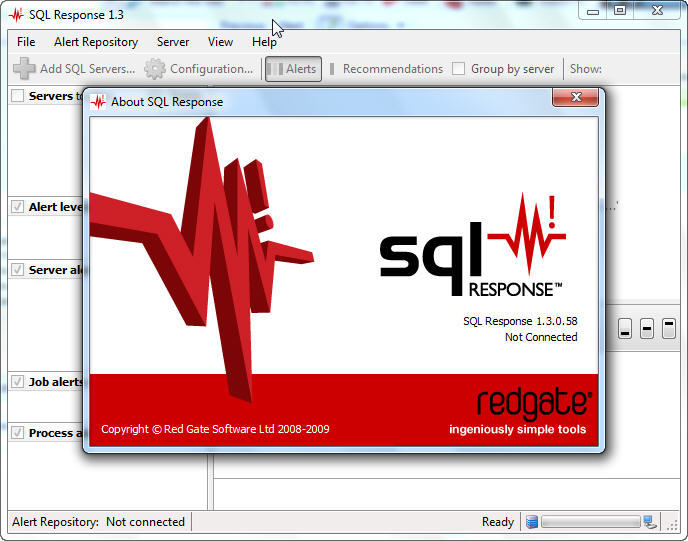This screenshot has height=541, width=688.
Task: Open the SQL Response title bar logo
Action: click(x=17, y=14)
